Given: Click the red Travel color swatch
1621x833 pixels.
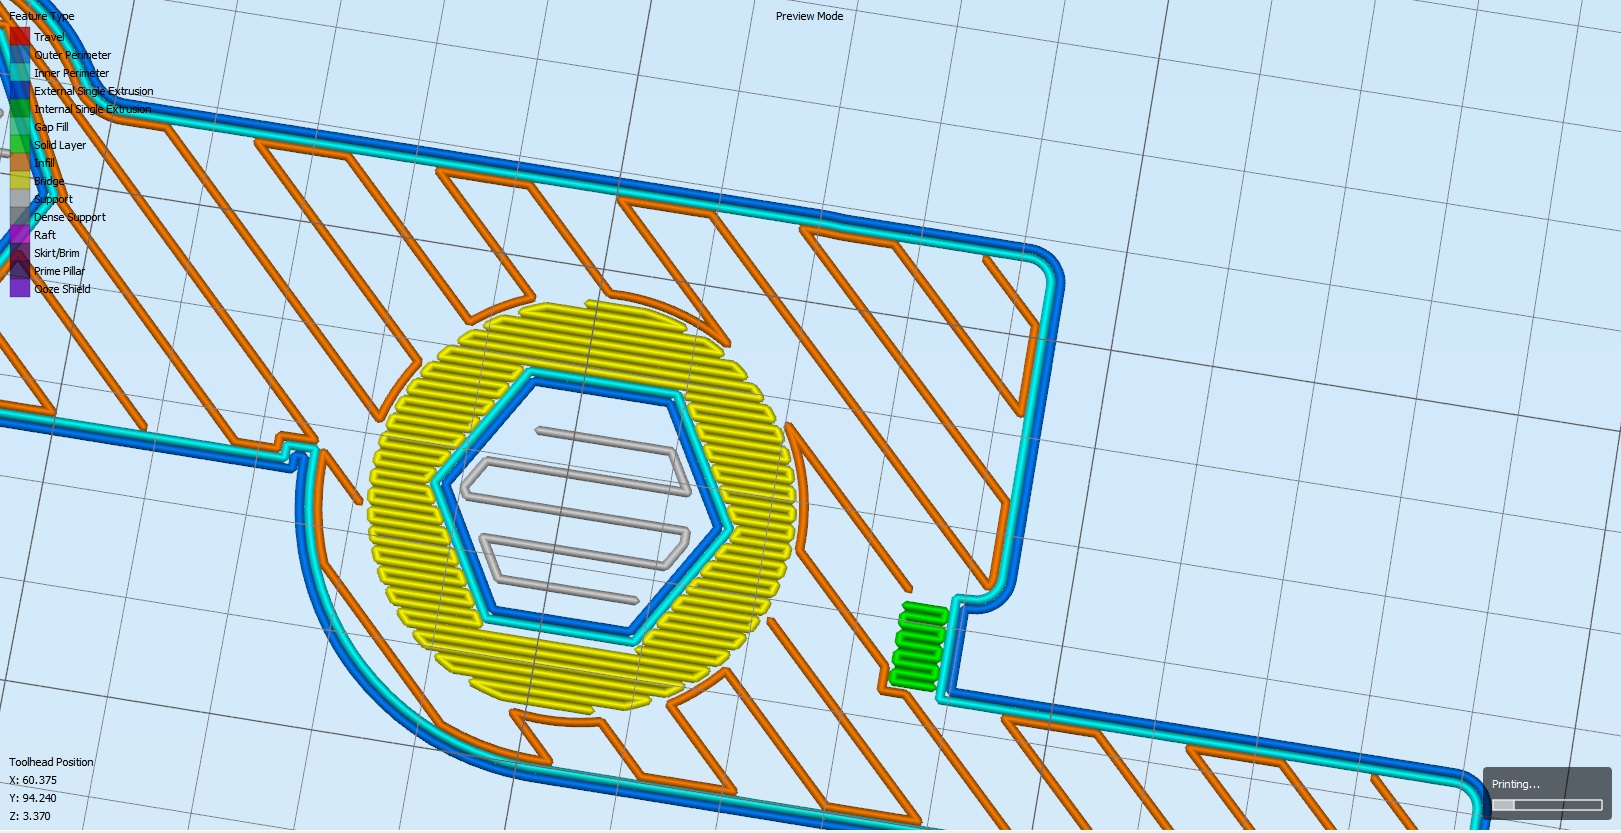Looking at the screenshot, I should 20,37.
